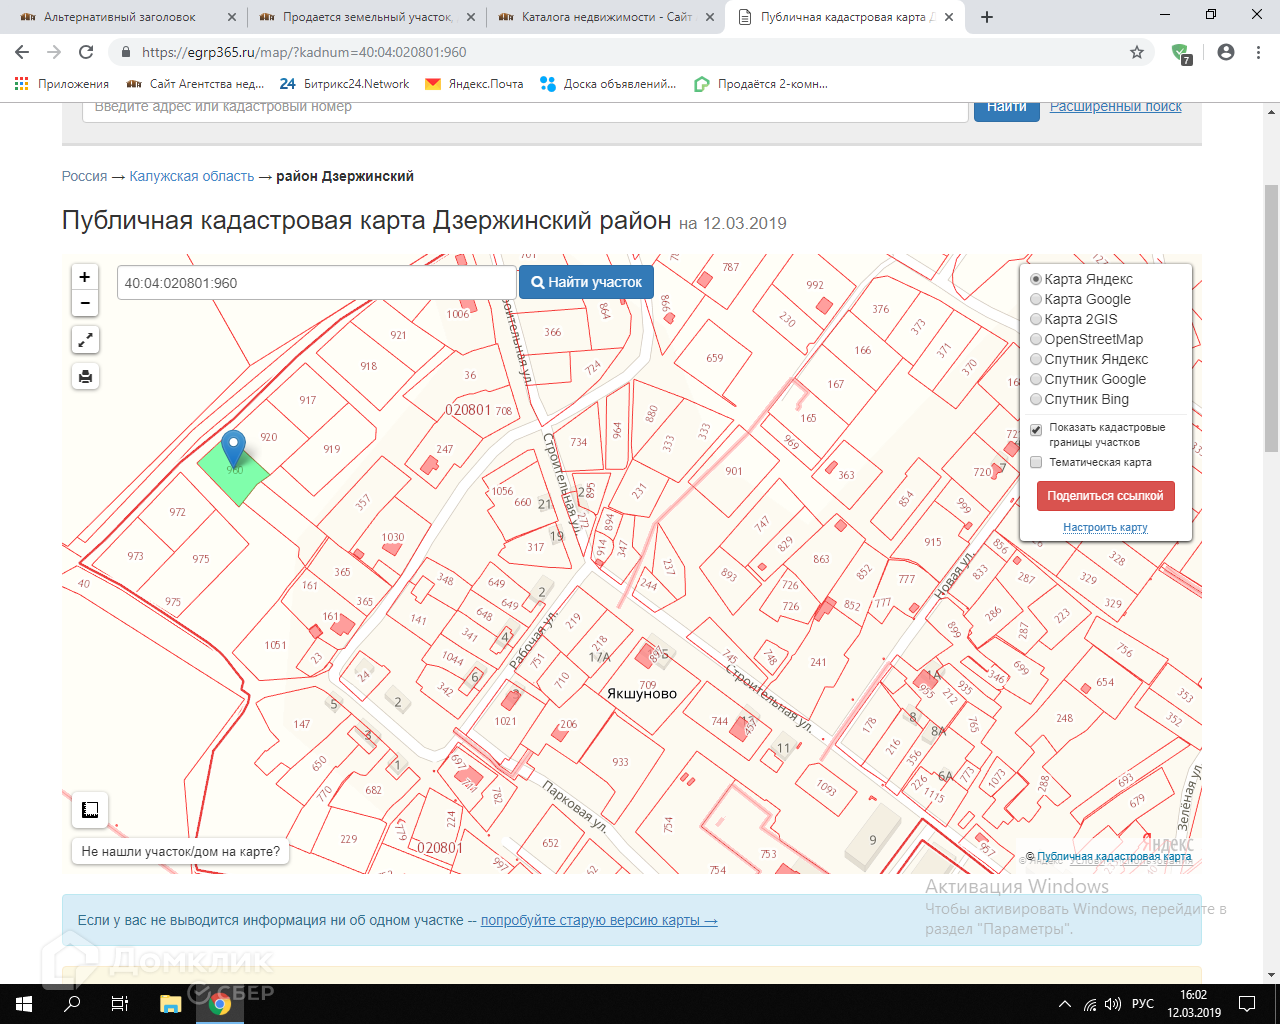Bookmark this page with star icon
The image size is (1280, 1024).
point(1137,52)
